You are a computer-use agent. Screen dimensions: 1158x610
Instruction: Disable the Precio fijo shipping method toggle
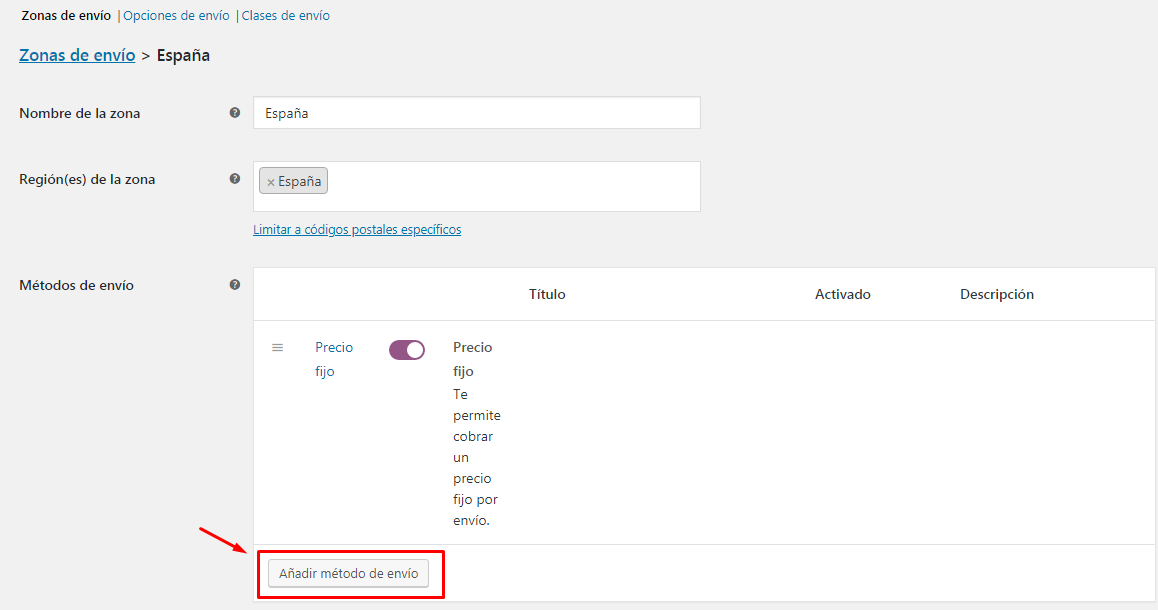(x=407, y=349)
